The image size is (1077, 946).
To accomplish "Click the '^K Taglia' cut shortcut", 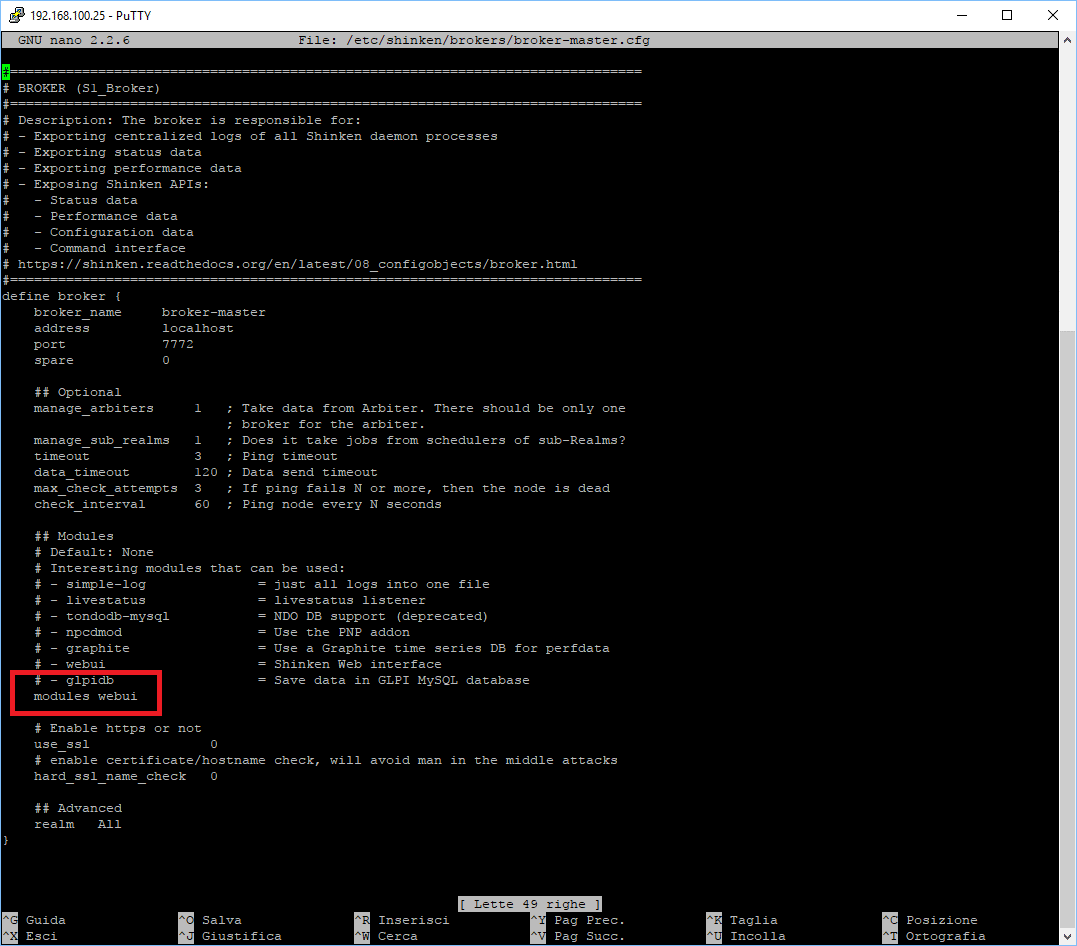I will [742, 920].
